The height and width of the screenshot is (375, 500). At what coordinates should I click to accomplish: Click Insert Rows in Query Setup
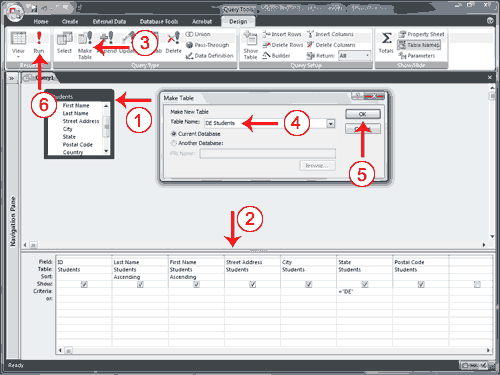(282, 34)
